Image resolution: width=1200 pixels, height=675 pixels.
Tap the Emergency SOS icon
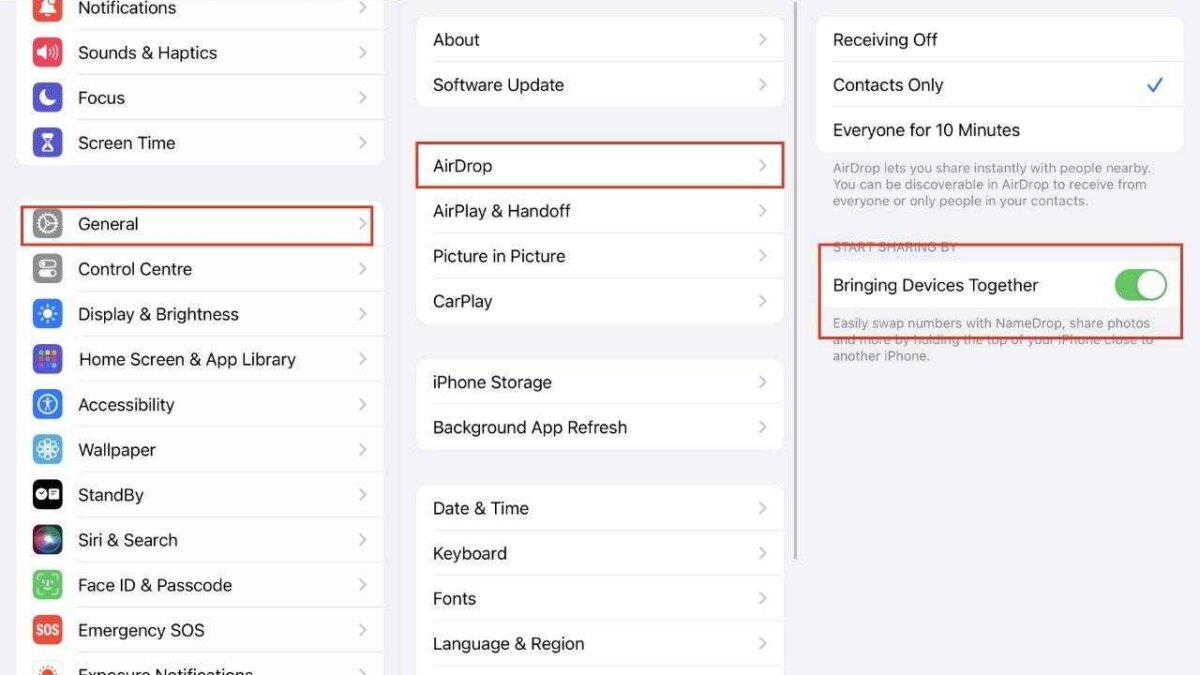click(47, 630)
